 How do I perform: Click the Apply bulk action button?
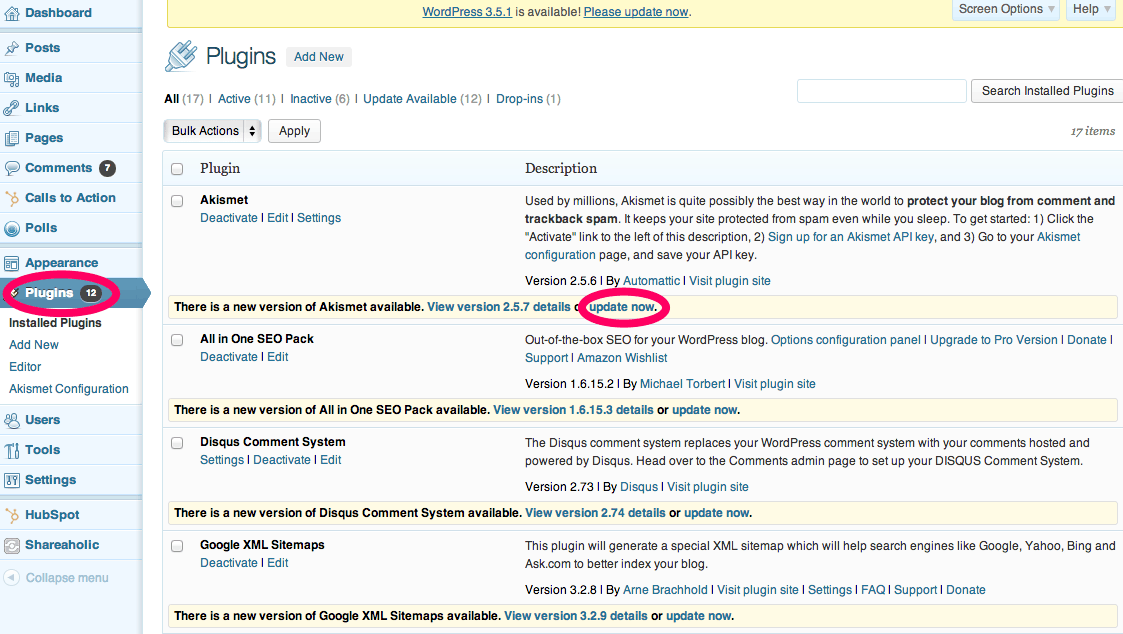pyautogui.click(x=294, y=131)
